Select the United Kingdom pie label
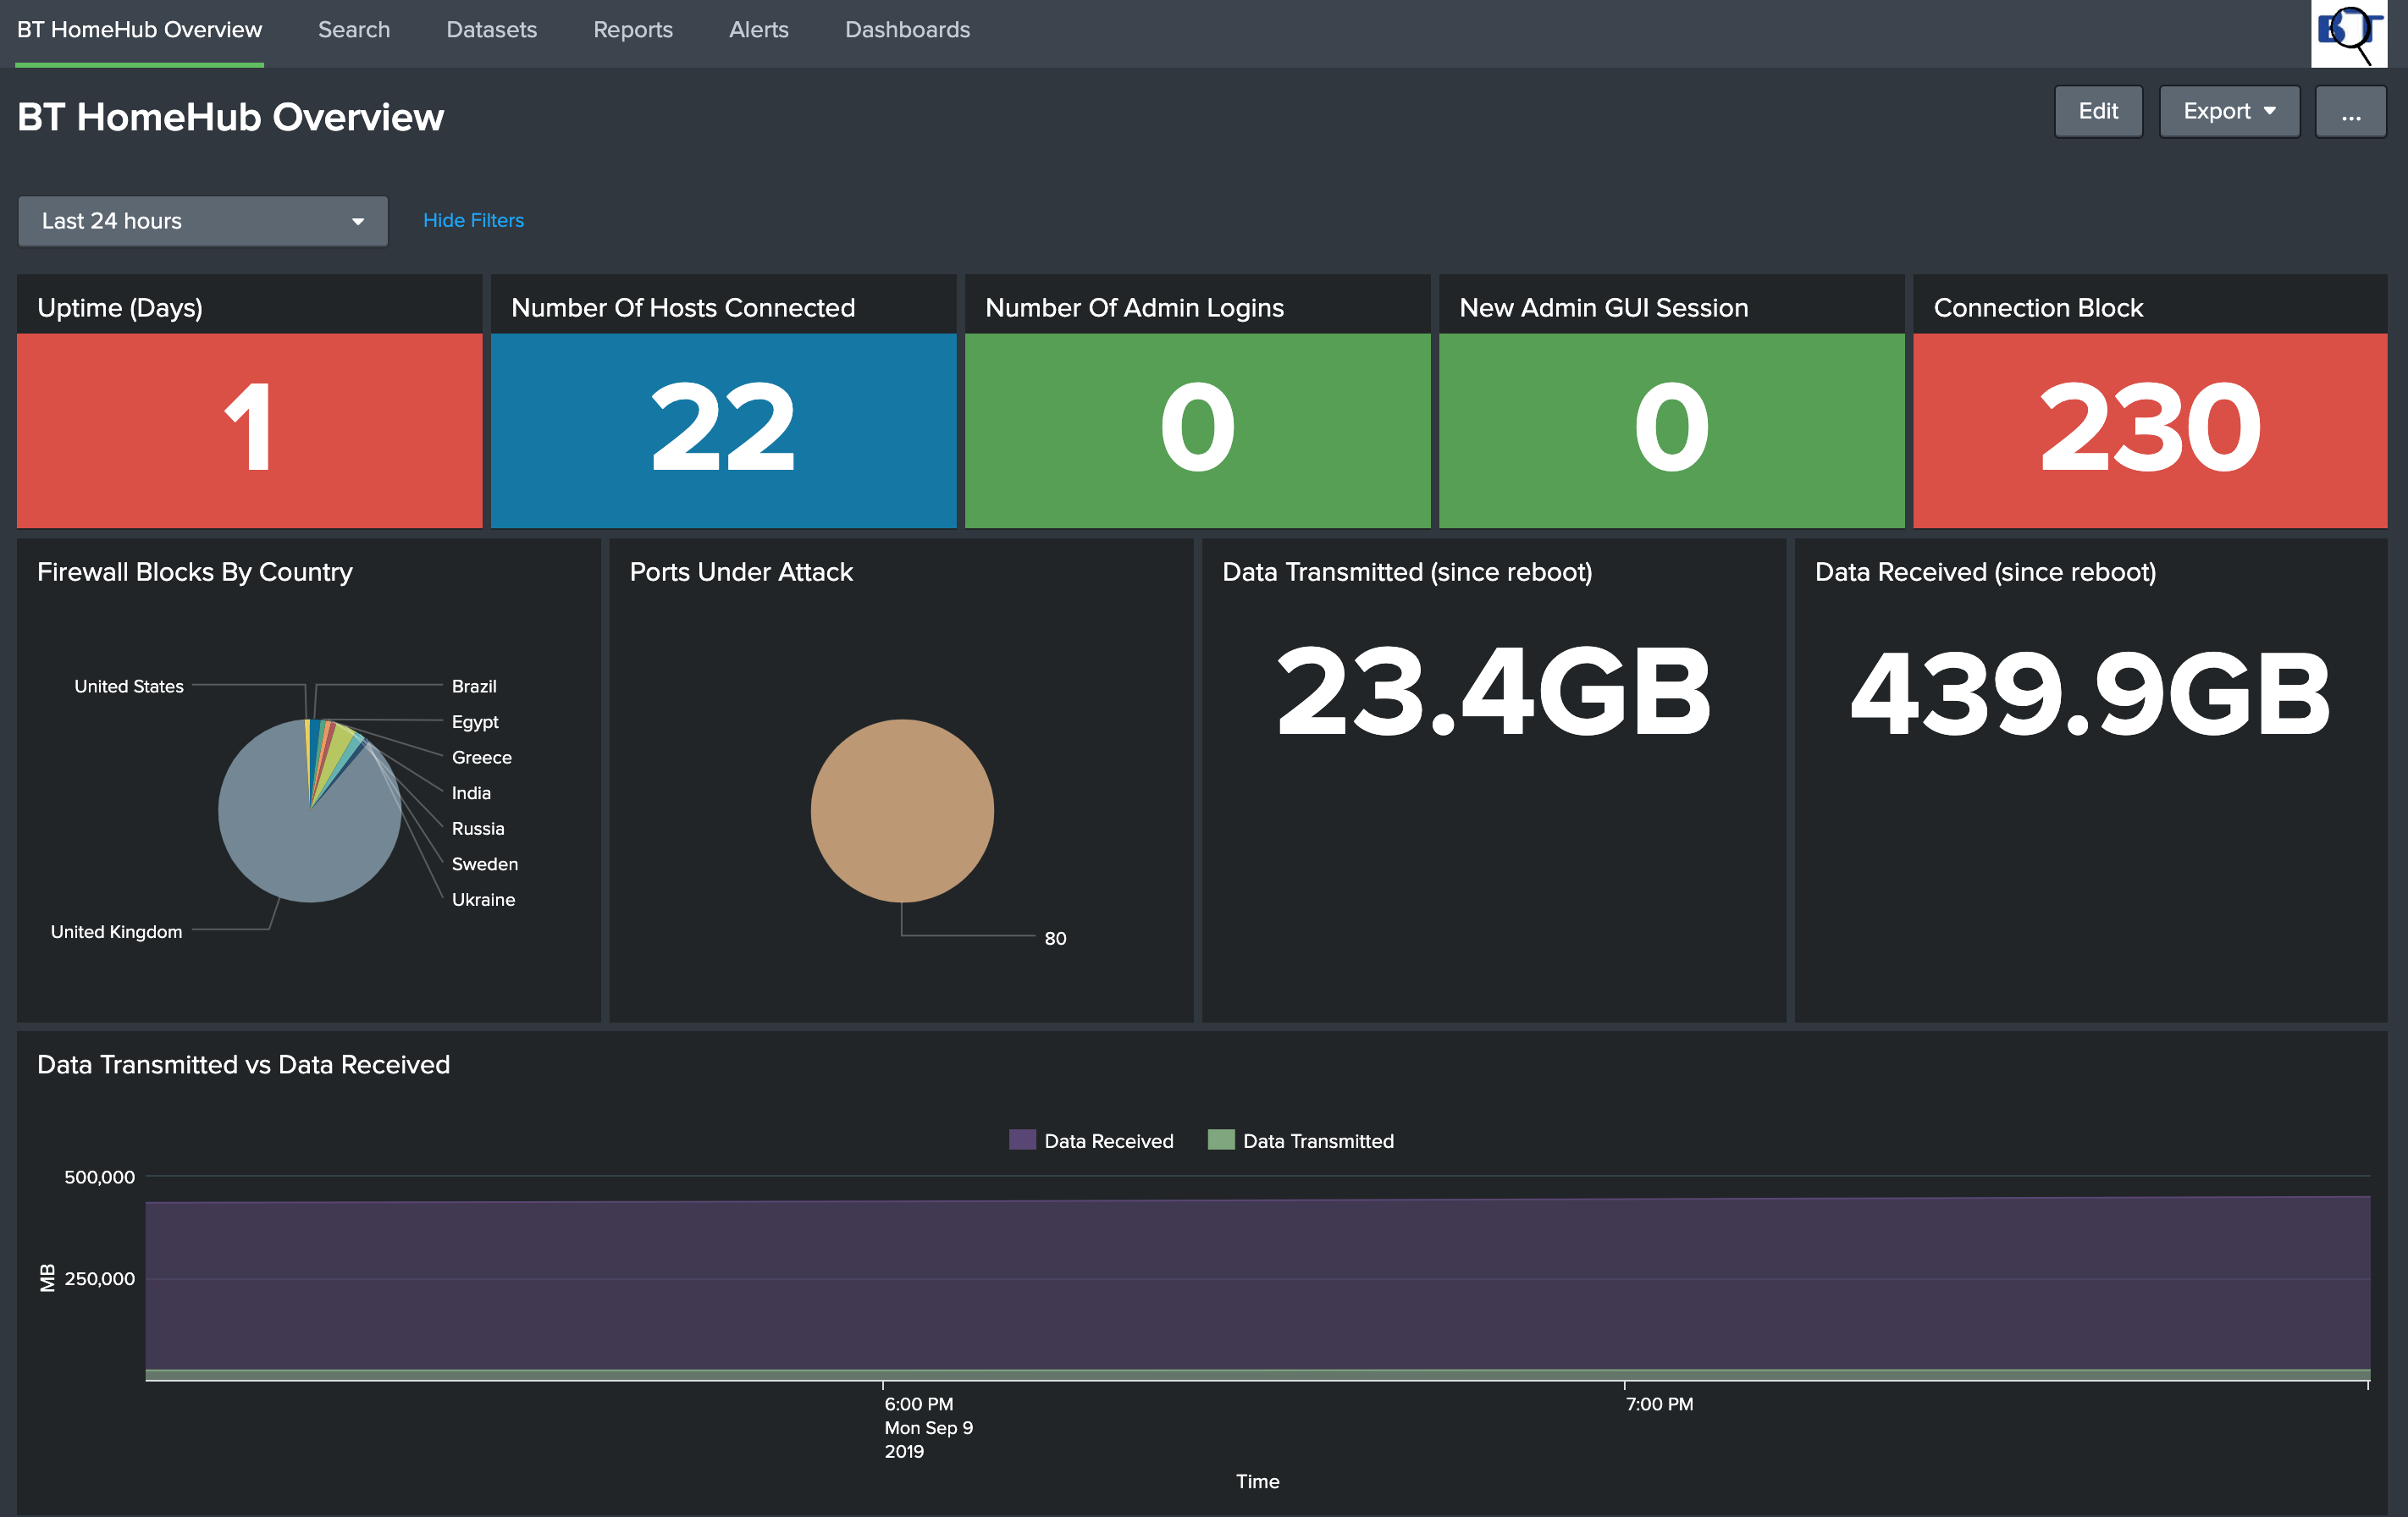This screenshot has height=1517, width=2408. coord(116,931)
